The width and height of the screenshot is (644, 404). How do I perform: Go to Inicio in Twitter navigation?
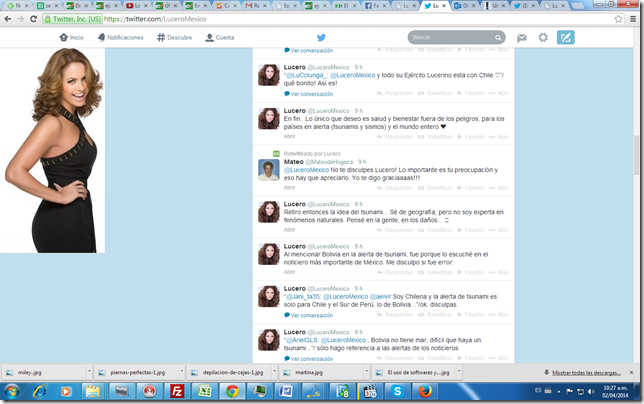[71, 37]
